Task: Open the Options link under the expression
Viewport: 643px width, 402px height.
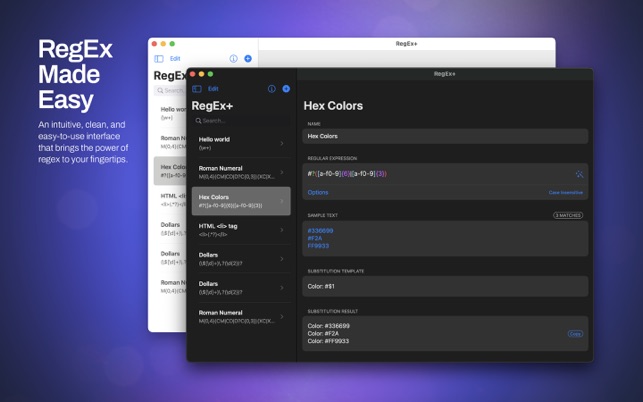Action: click(x=318, y=192)
